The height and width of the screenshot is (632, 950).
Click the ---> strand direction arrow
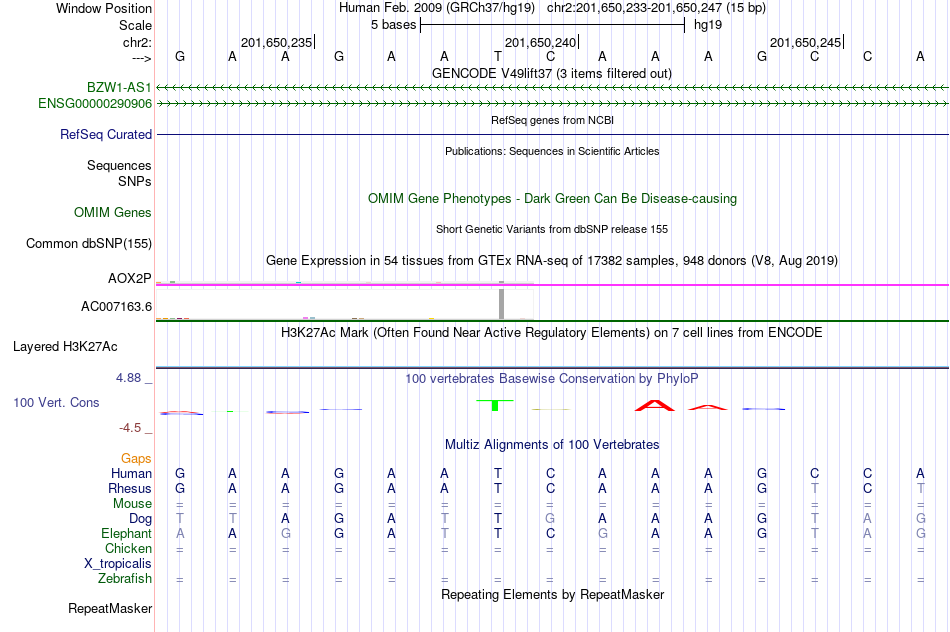(x=142, y=58)
